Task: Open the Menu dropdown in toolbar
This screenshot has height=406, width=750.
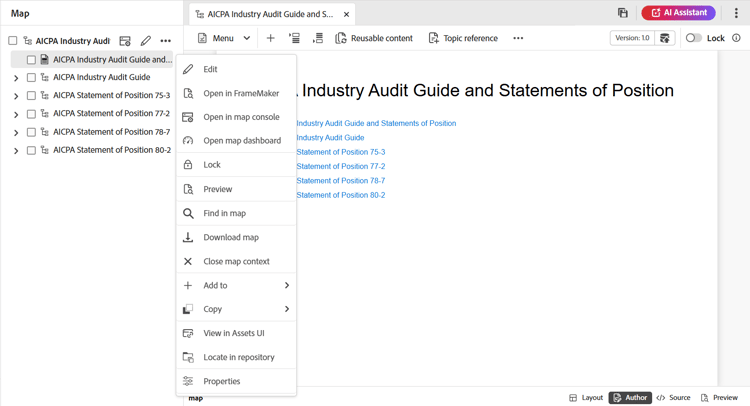Action: 224,38
